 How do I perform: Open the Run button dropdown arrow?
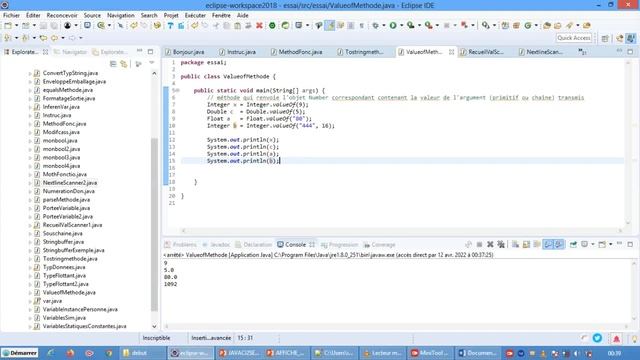click(401, 25)
